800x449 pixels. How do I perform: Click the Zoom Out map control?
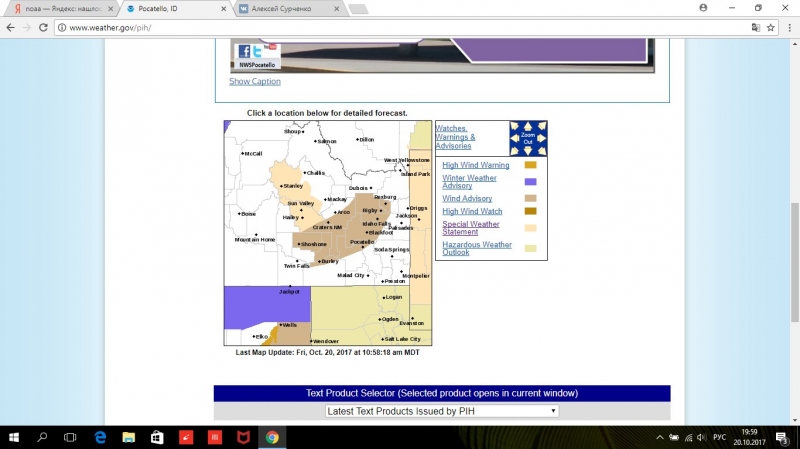[528, 138]
